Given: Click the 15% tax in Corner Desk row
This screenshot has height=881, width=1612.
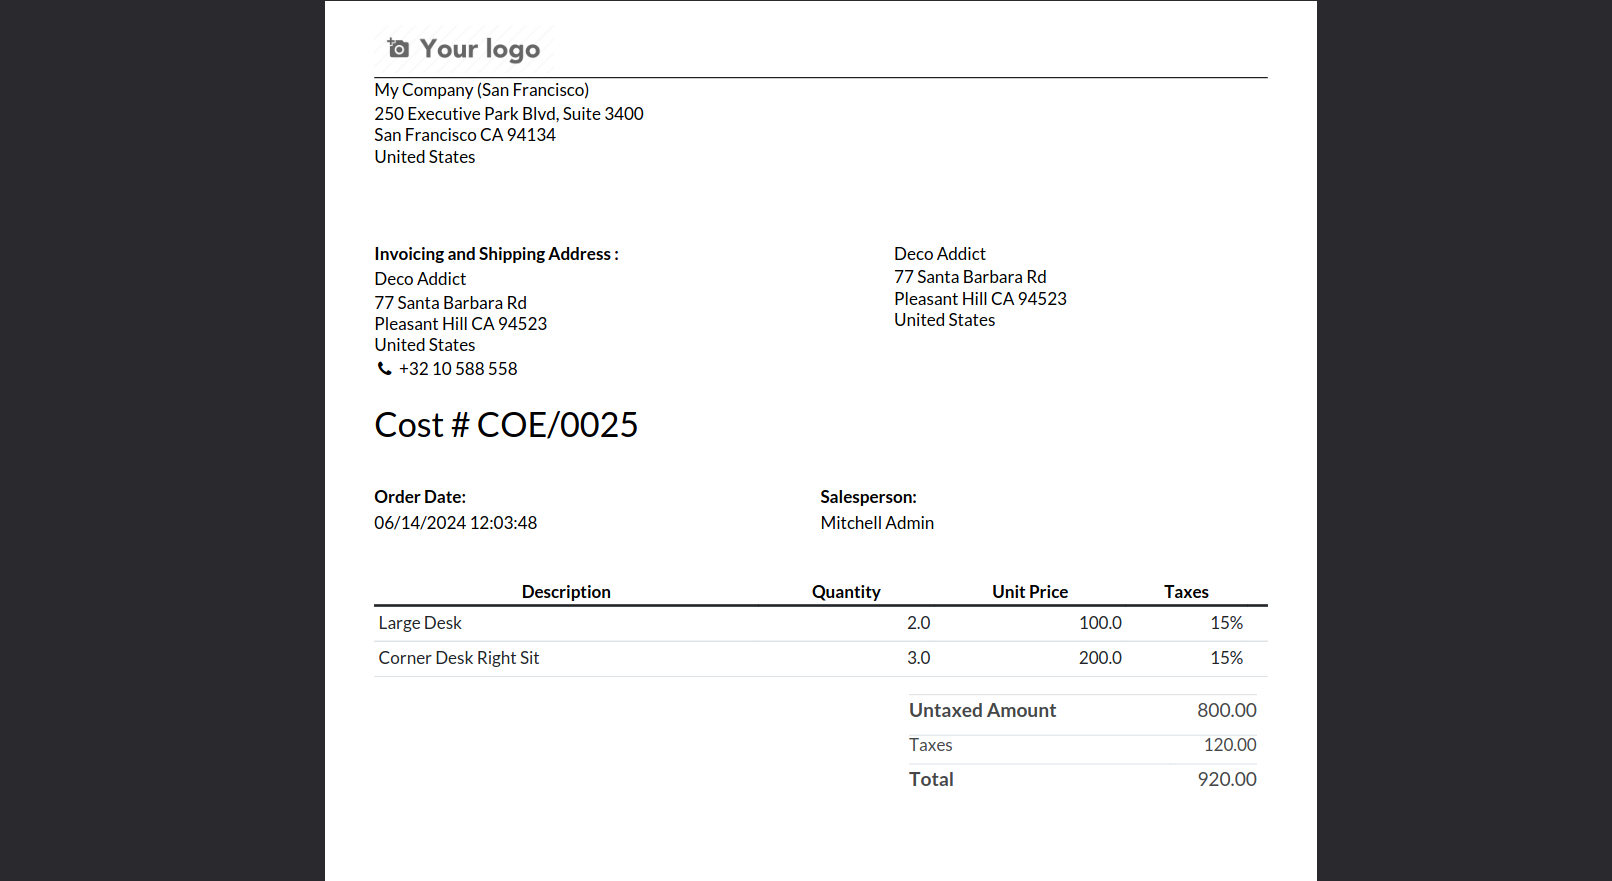Looking at the screenshot, I should [x=1226, y=658].
